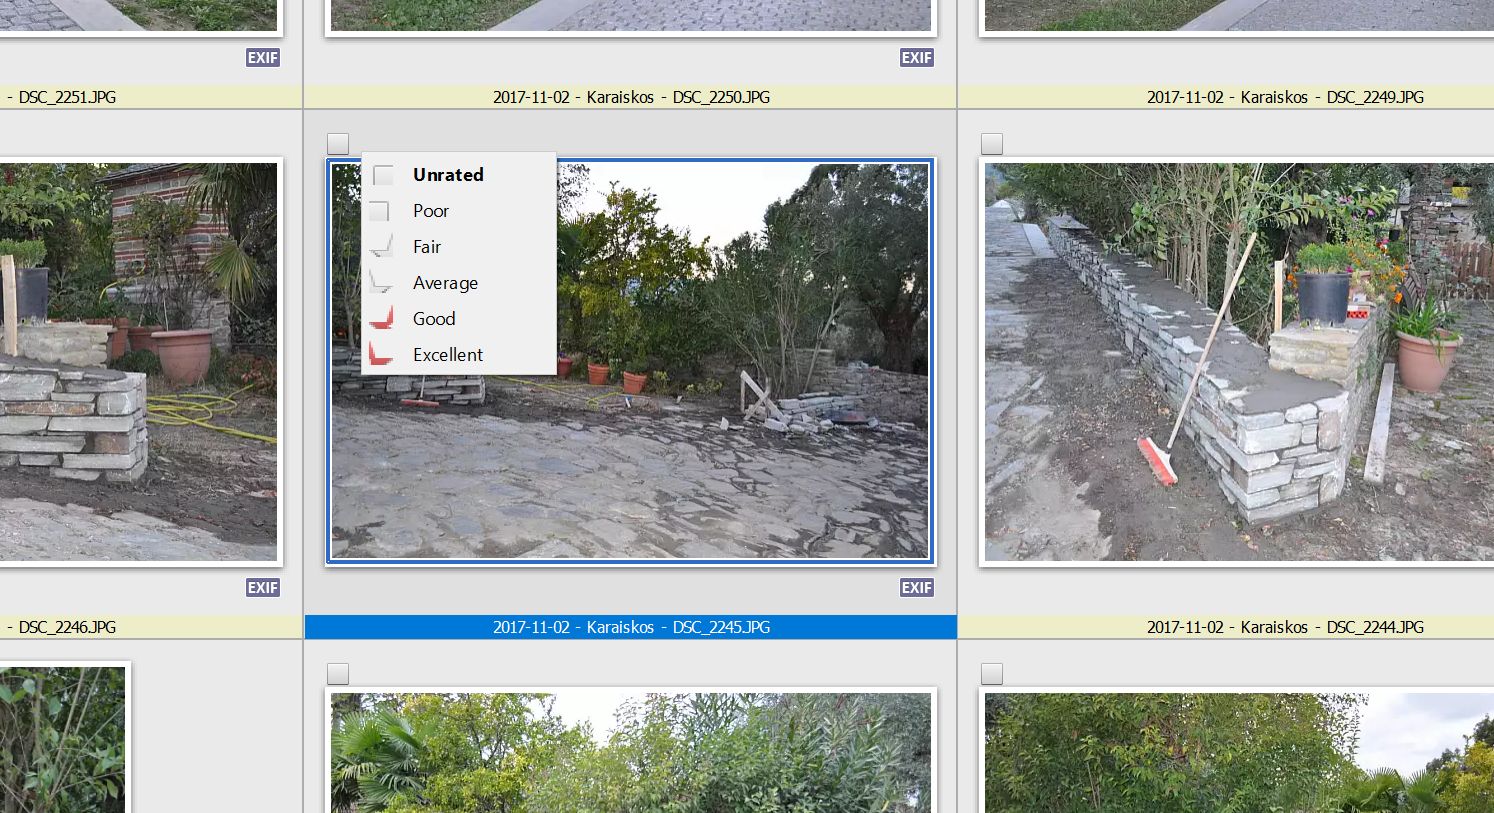Set the rating to Poor
The height and width of the screenshot is (813, 1494).
[x=459, y=211]
